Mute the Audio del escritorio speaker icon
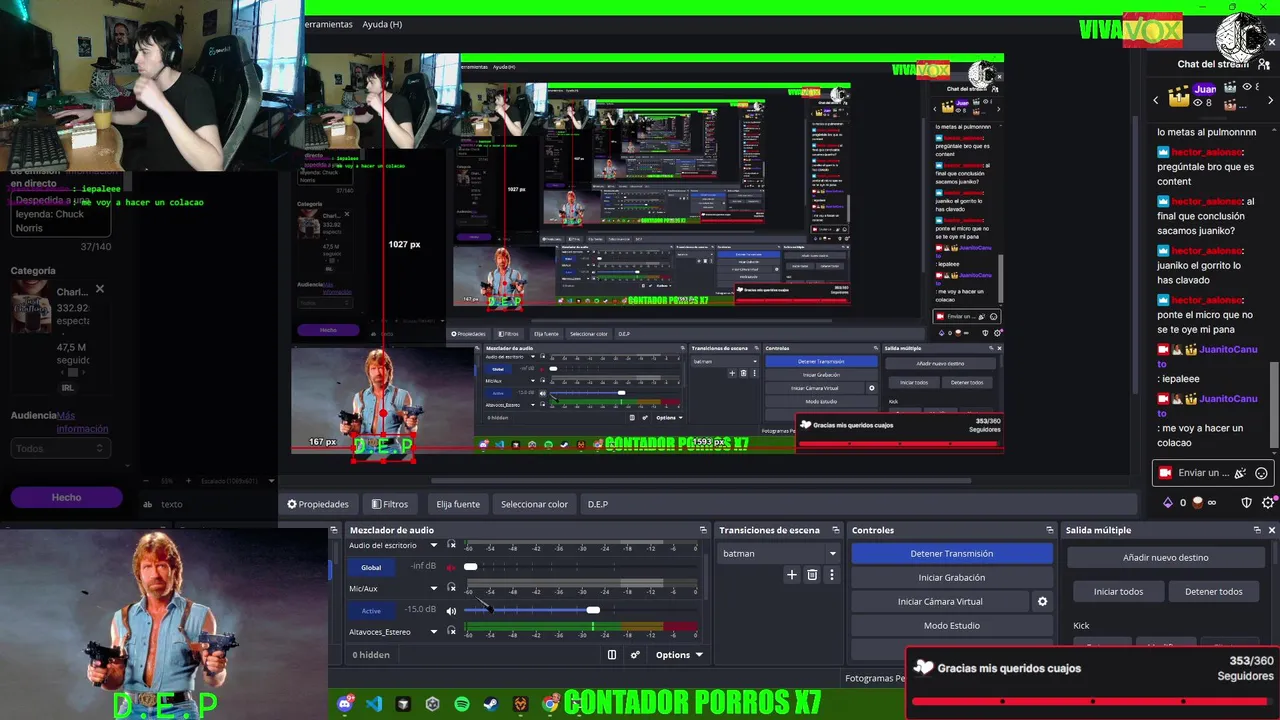Image resolution: width=1280 pixels, height=720 pixels. [x=452, y=567]
